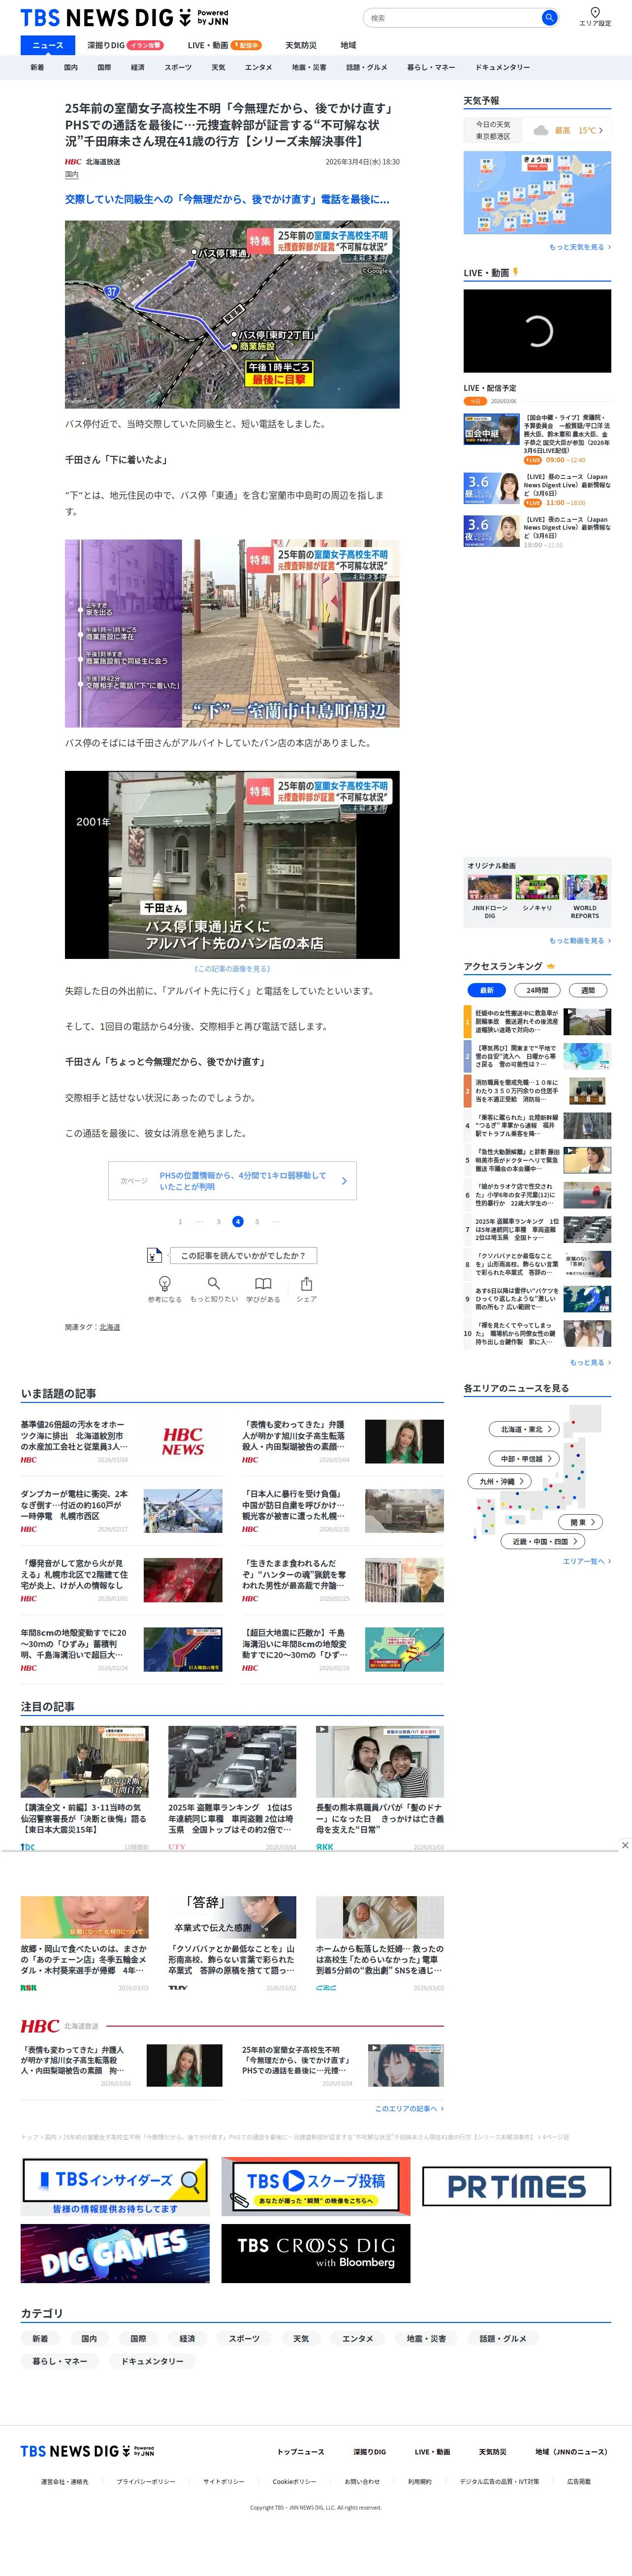Viewport: 632px width, 2576px height.
Task: Open 東京都港区 today's weather row
Action: tap(537, 130)
